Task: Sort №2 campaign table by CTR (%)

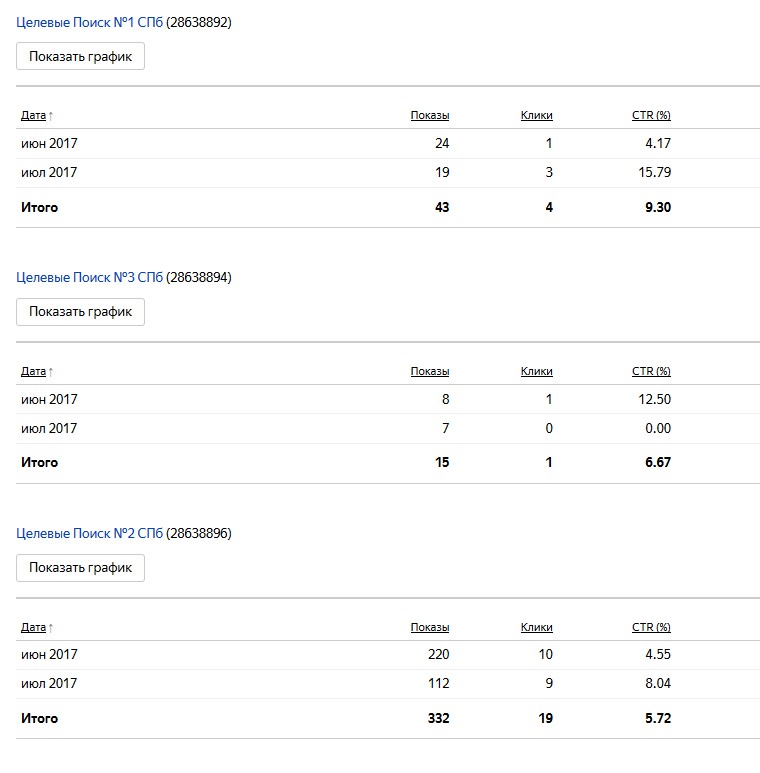Action: click(x=651, y=627)
